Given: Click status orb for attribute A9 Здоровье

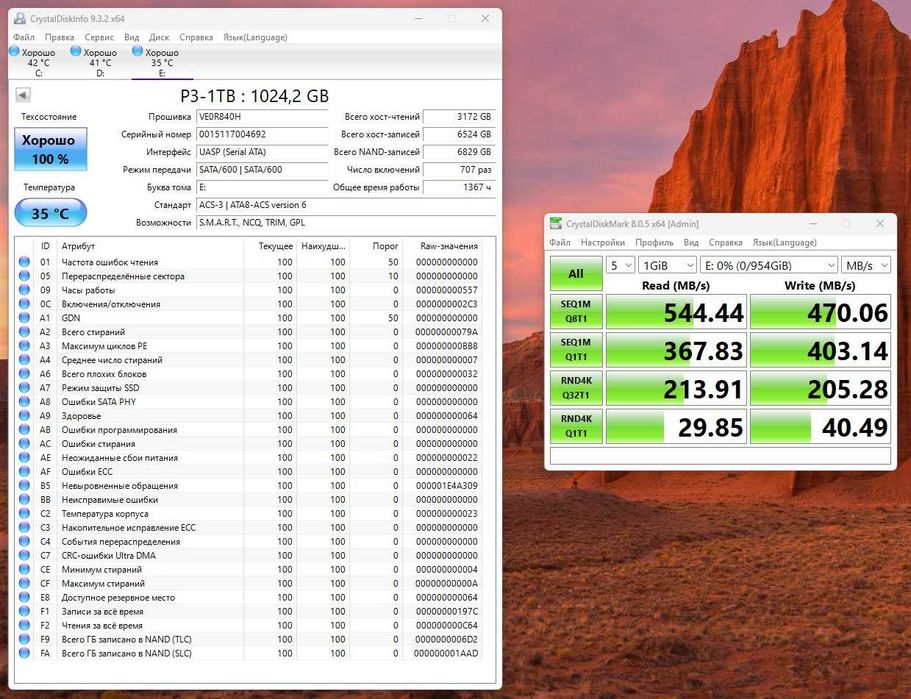Looking at the screenshot, I should [x=24, y=415].
